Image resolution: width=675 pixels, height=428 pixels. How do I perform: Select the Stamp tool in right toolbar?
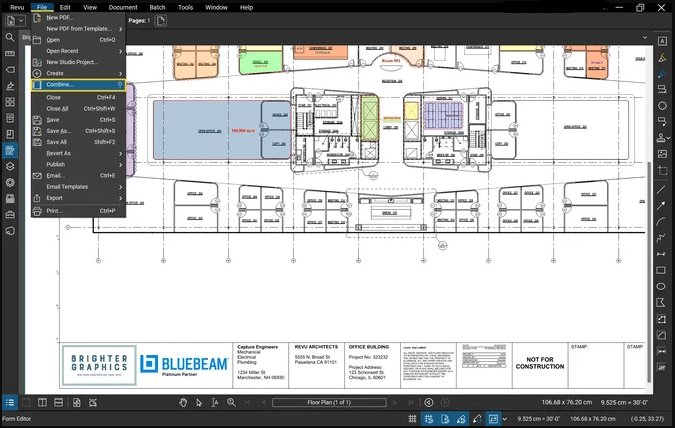pos(661,138)
